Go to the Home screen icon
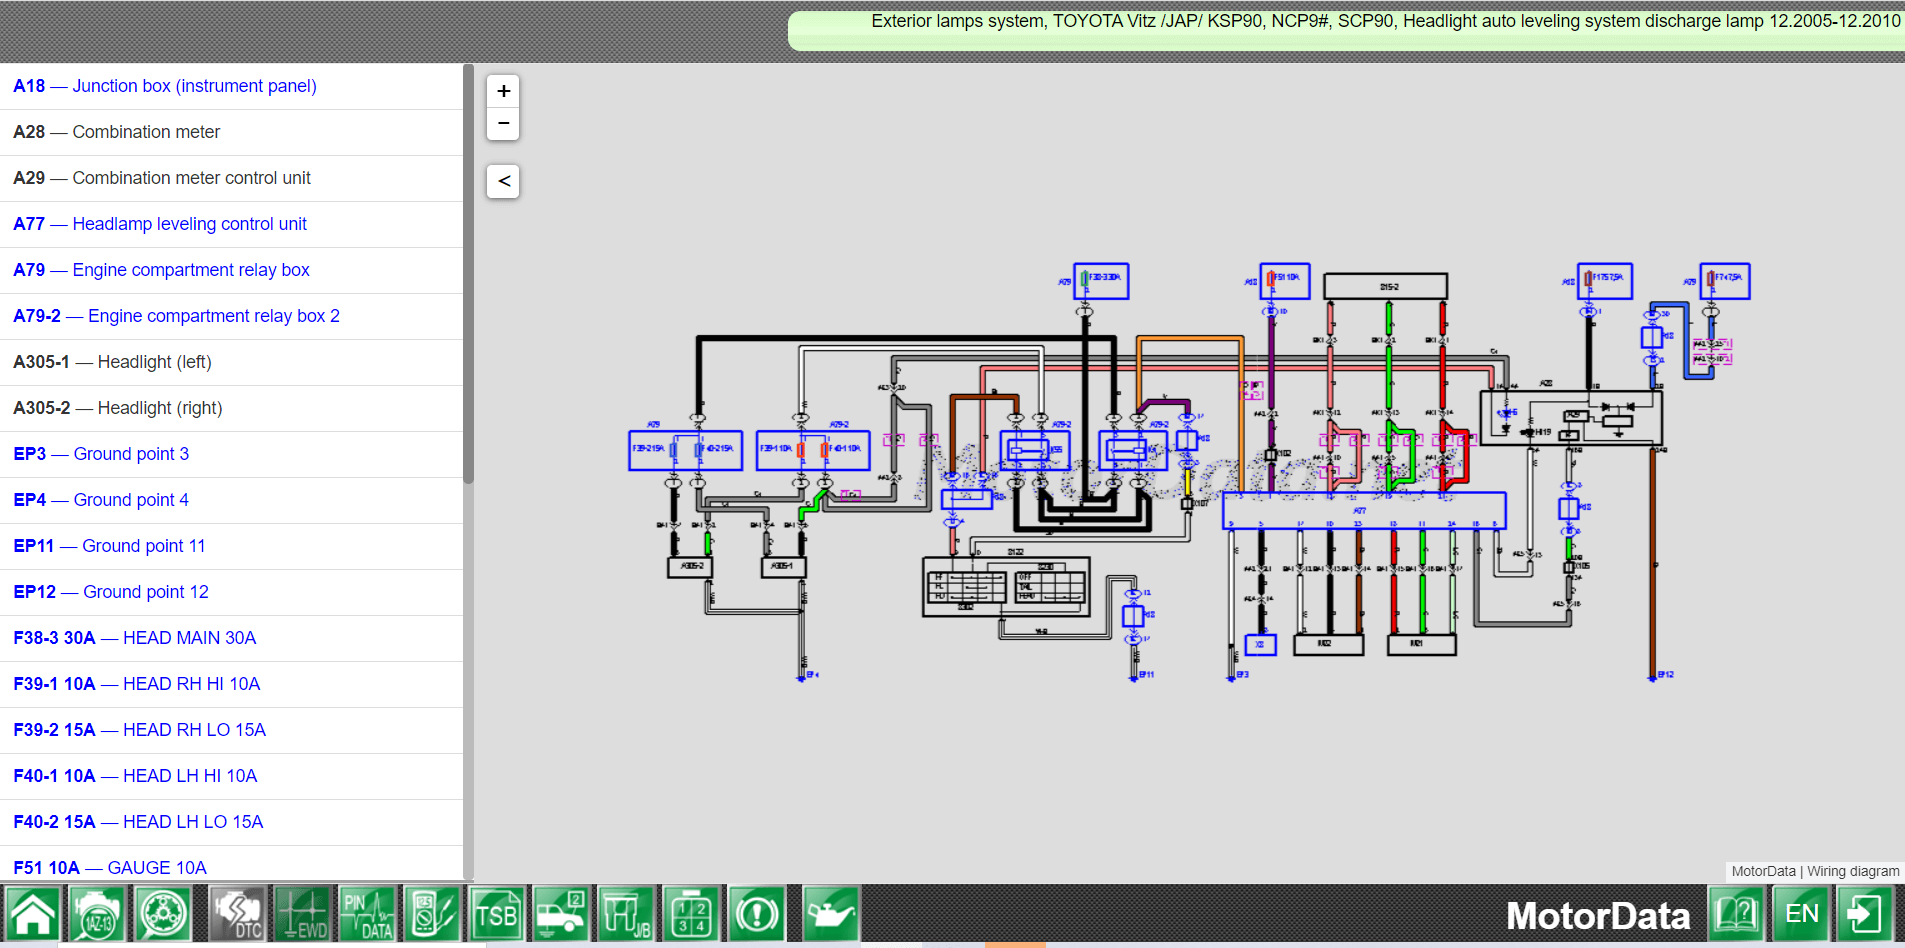The height and width of the screenshot is (948, 1905). click(x=33, y=914)
